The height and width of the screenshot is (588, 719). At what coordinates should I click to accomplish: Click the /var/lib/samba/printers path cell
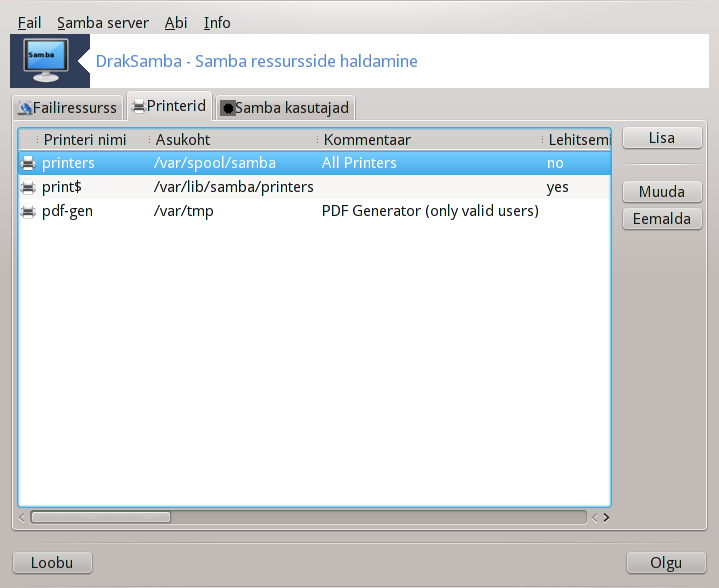click(233, 187)
